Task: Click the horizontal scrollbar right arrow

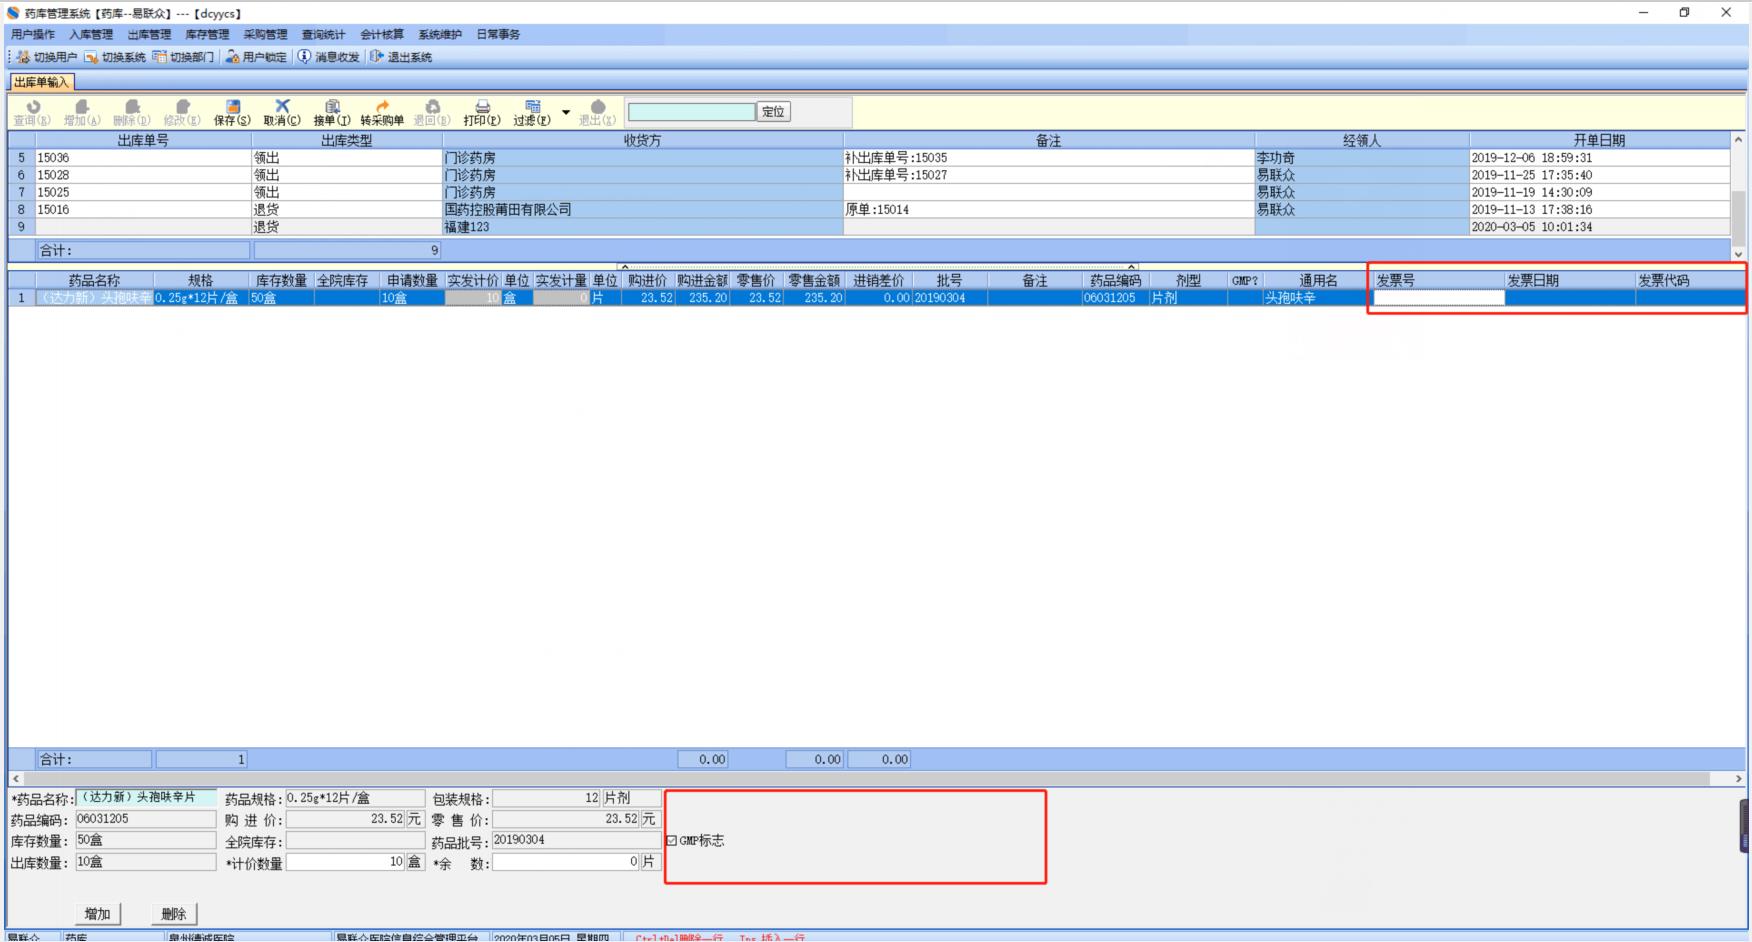Action: tap(1738, 778)
